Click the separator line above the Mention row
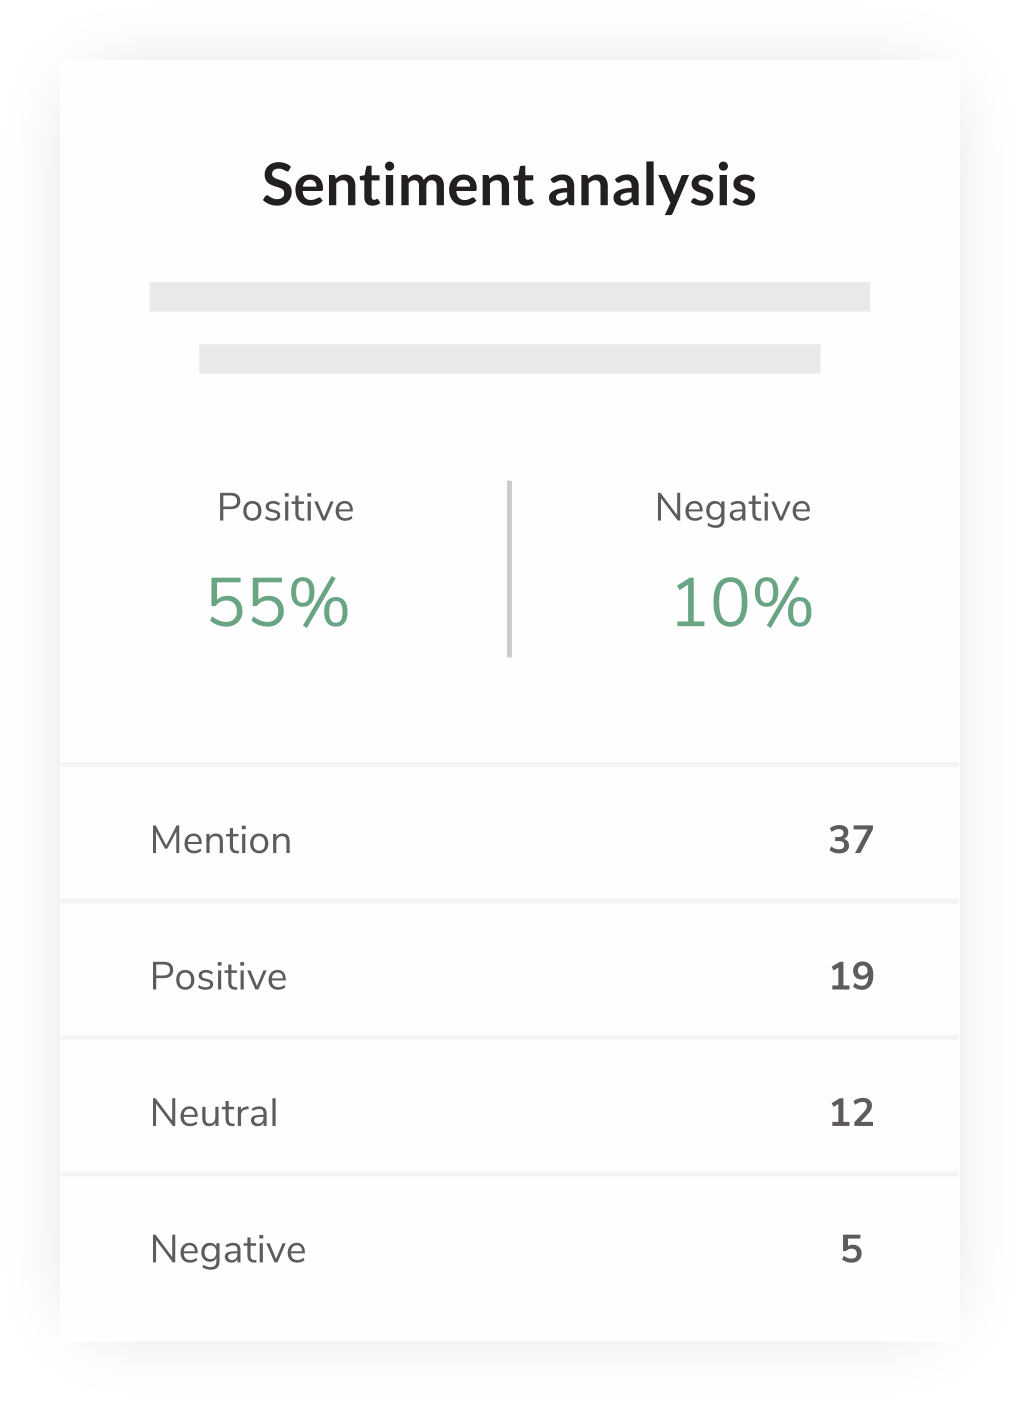The height and width of the screenshot is (1401, 1020). click(509, 765)
